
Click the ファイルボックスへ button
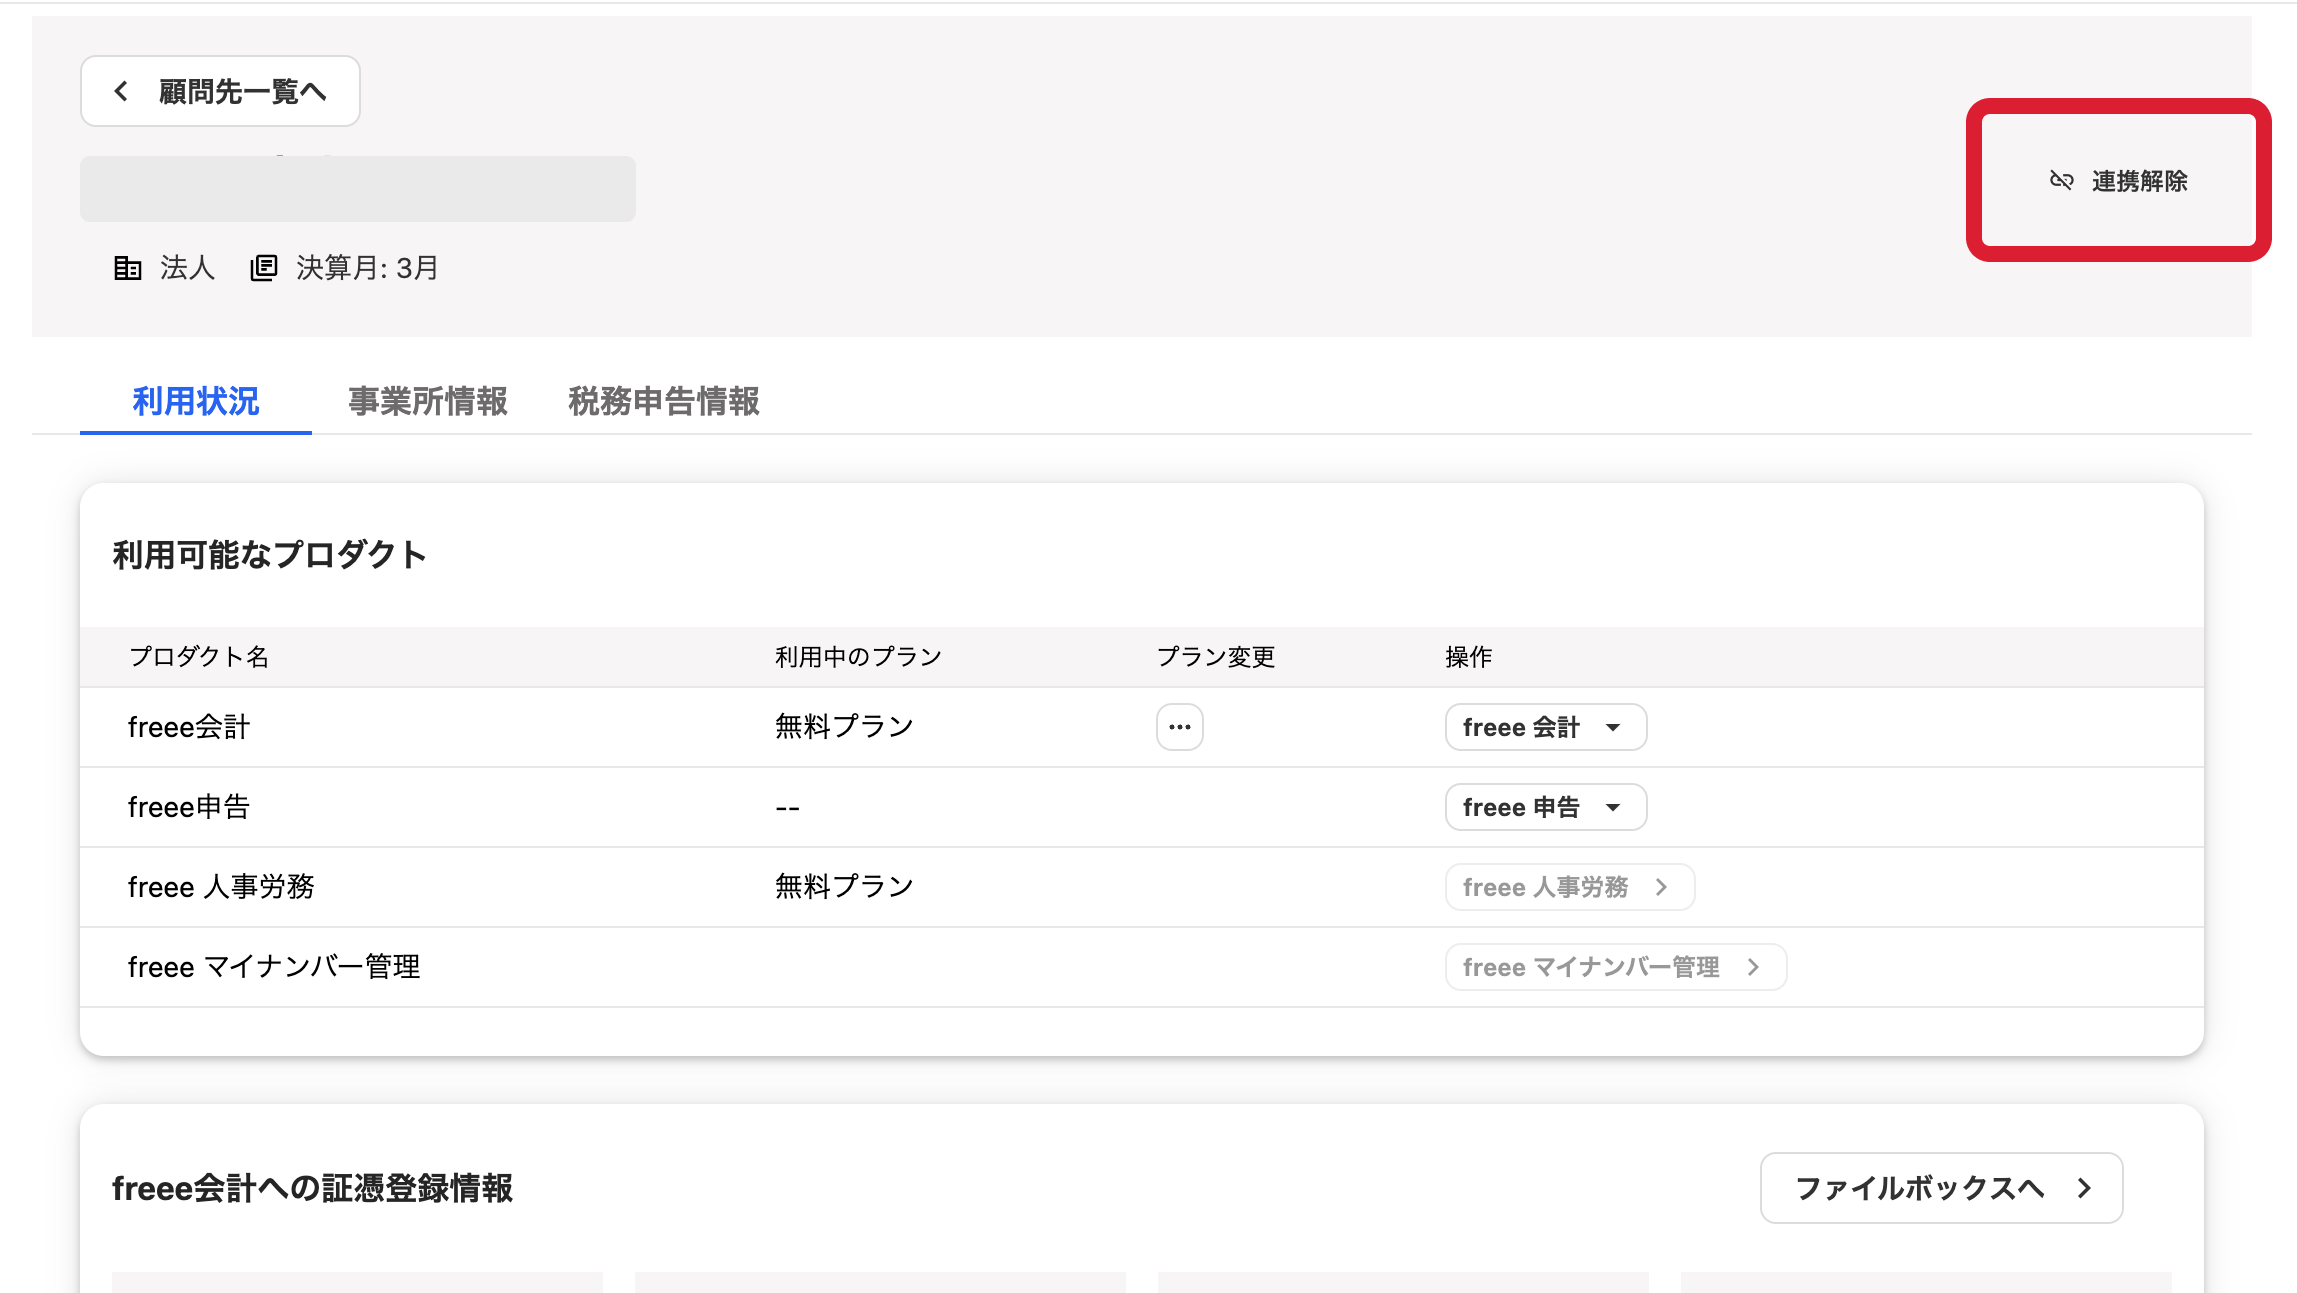point(1941,1188)
